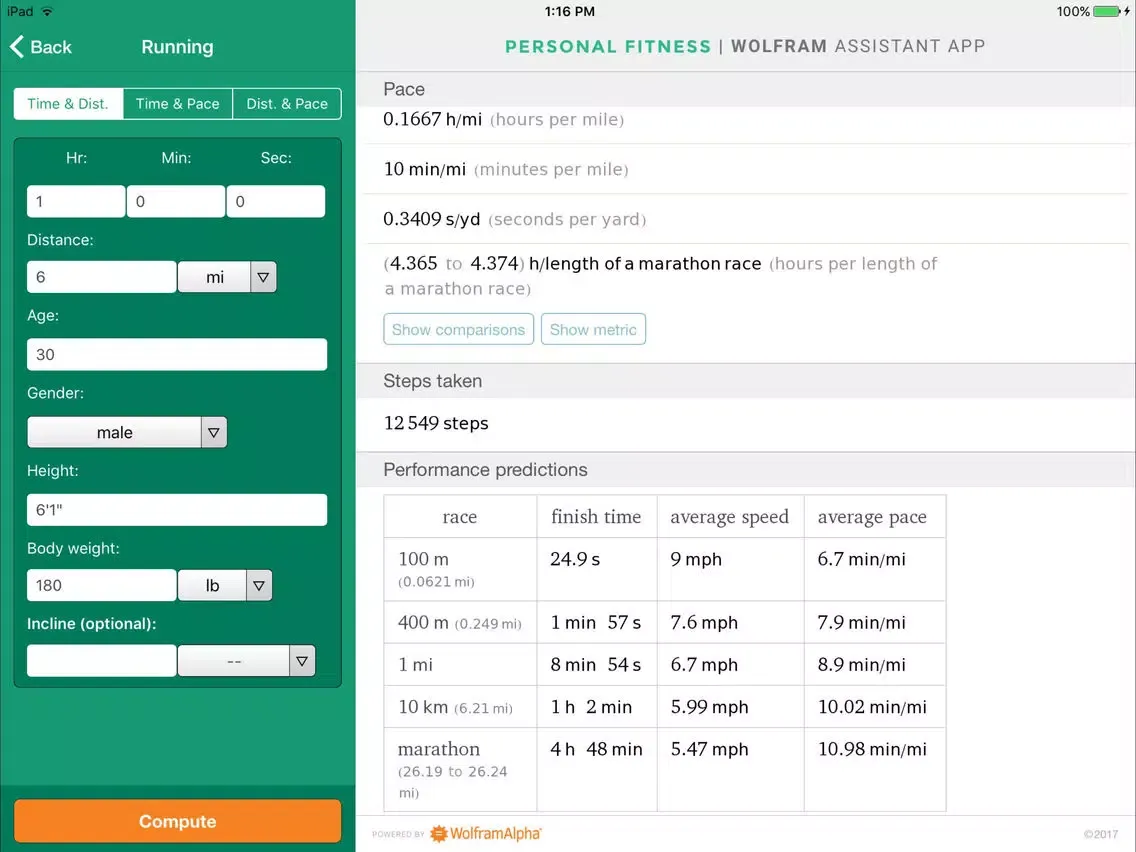
Task: Select the 10 km race cell
Action: (x=460, y=706)
